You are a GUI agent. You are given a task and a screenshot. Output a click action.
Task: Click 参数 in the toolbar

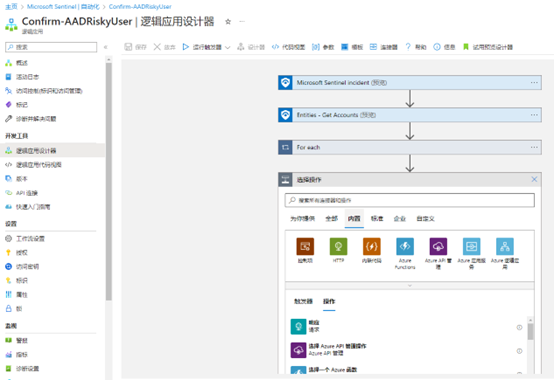point(323,47)
